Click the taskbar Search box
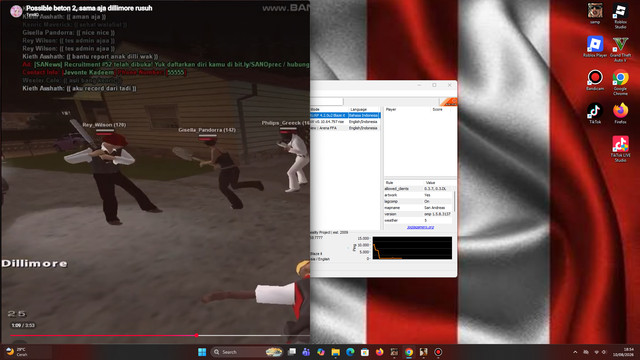 coord(247,352)
